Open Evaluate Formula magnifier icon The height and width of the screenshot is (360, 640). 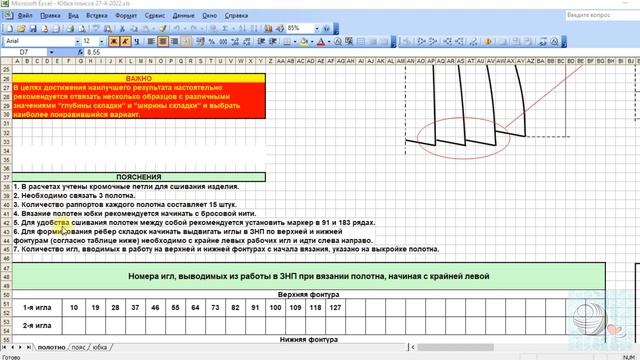[x=554, y=41]
